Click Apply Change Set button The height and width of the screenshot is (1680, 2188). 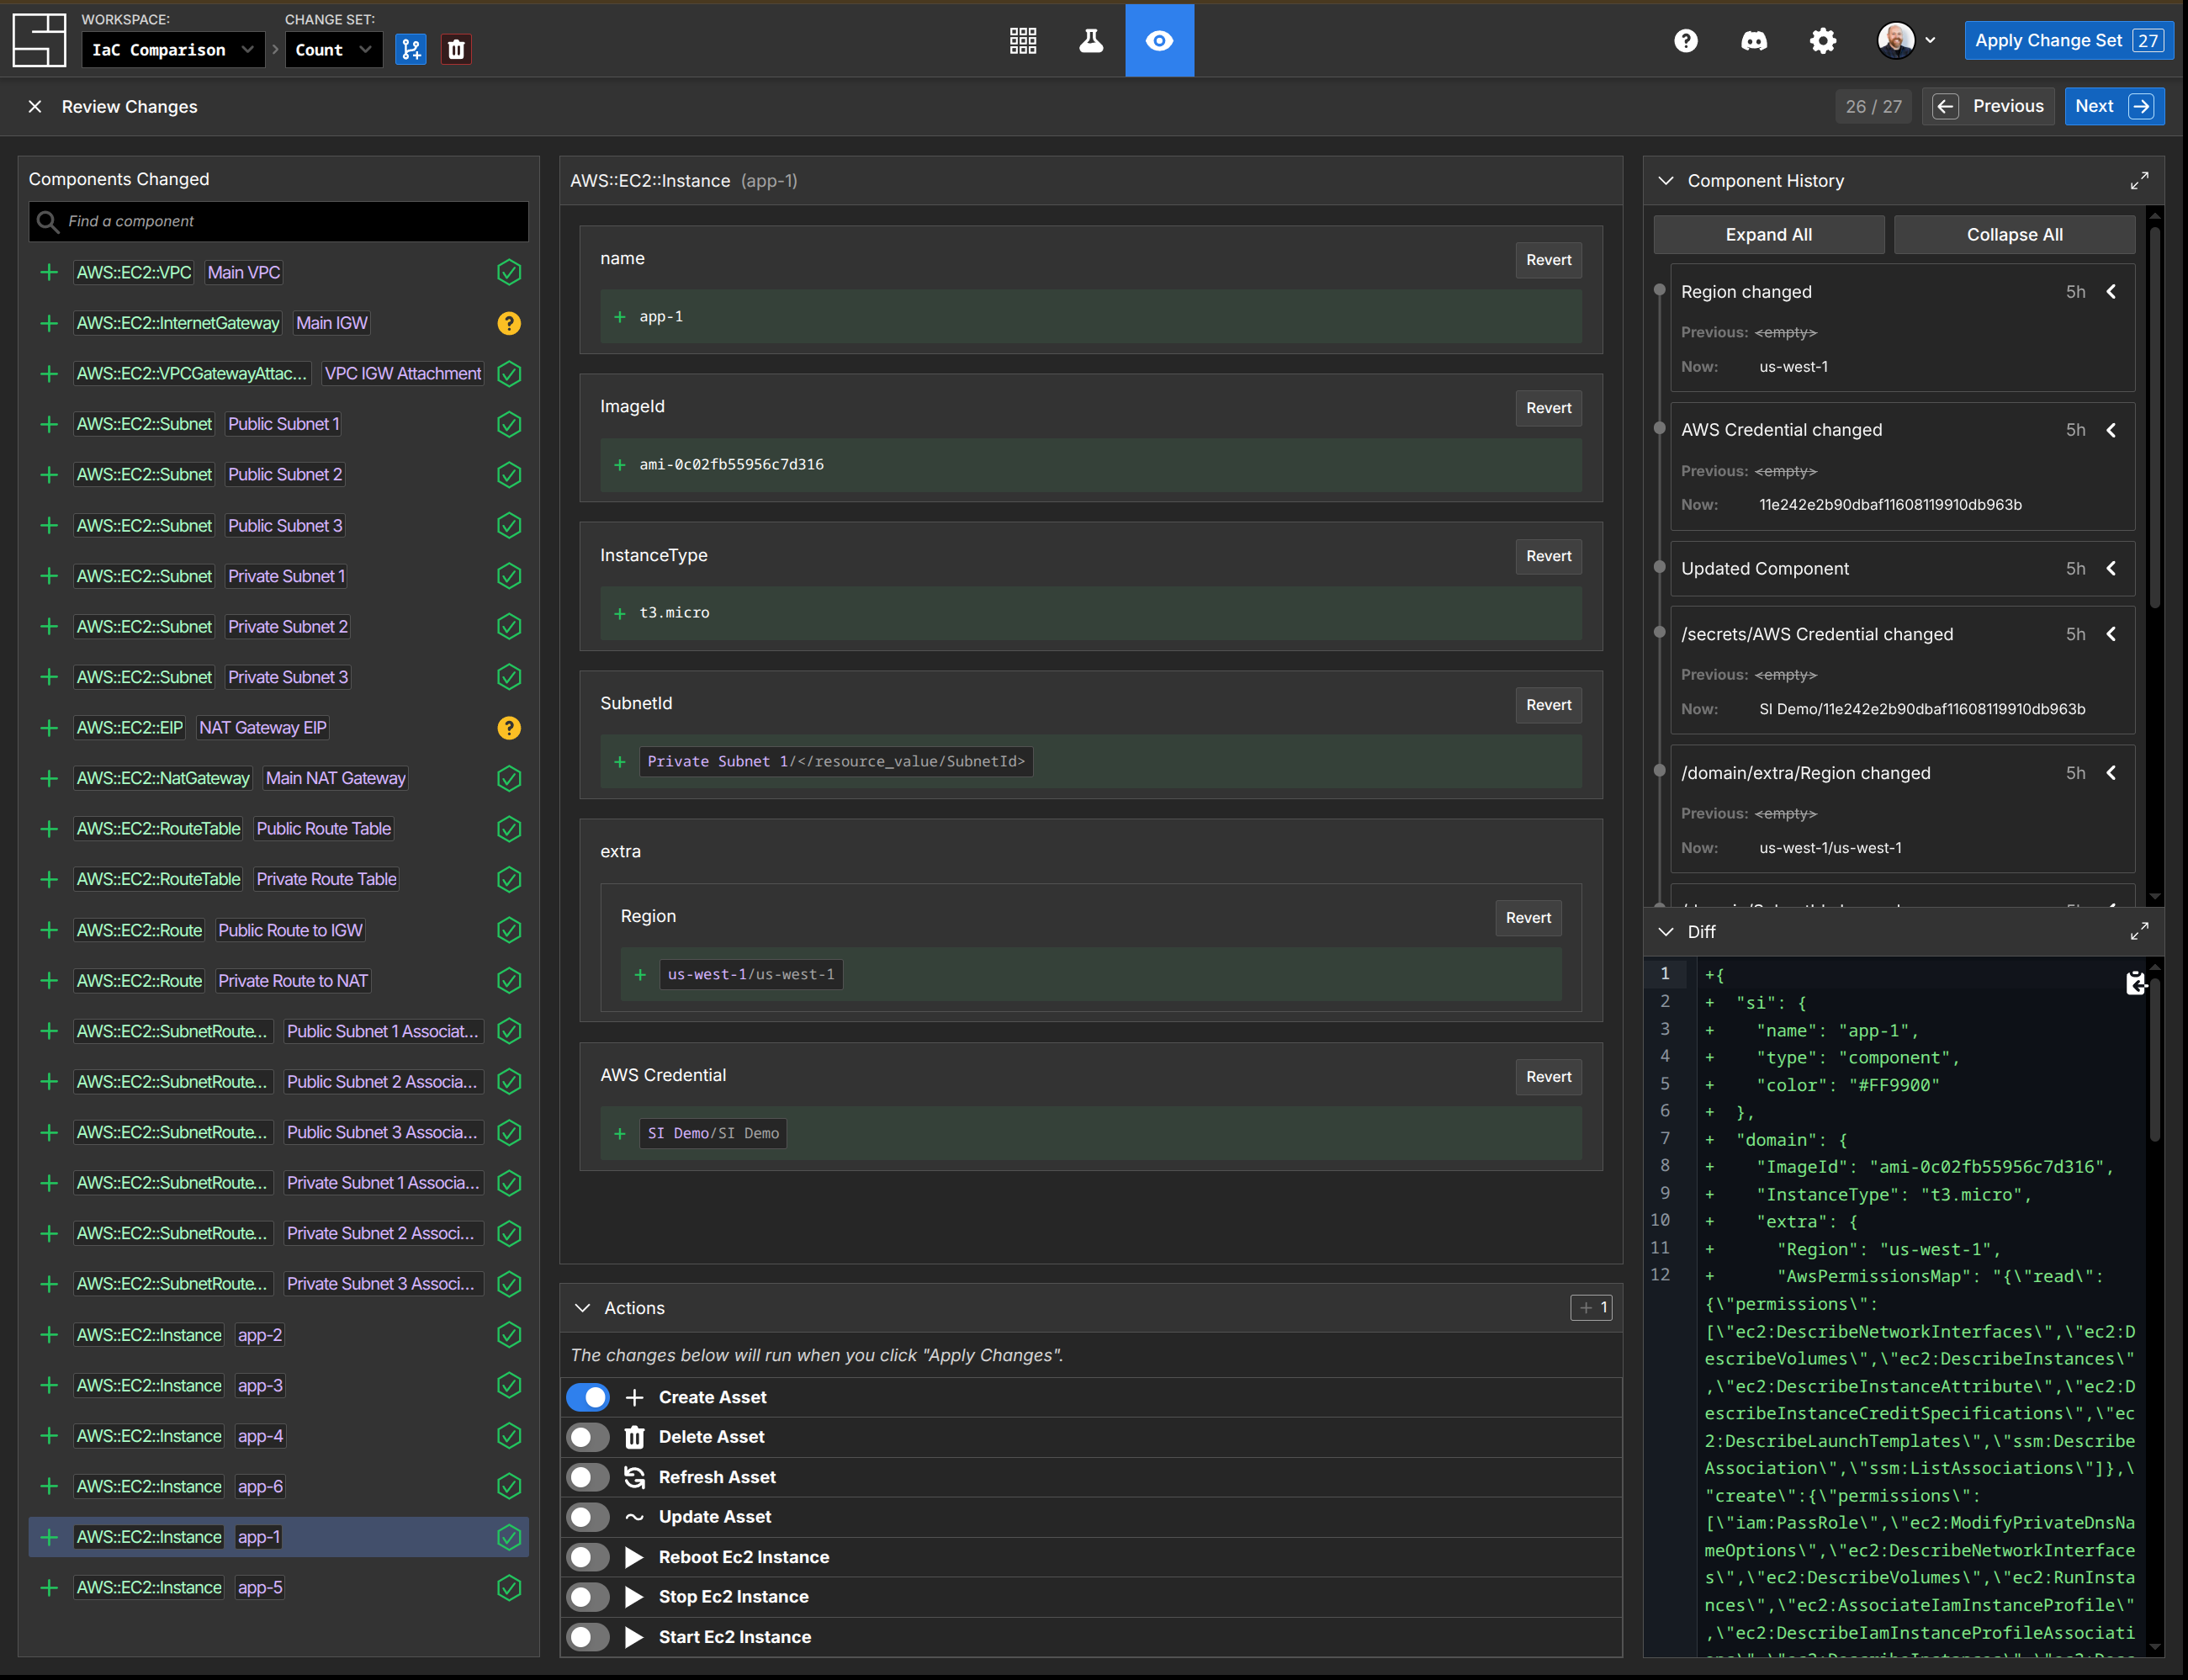pyautogui.click(x=2066, y=41)
